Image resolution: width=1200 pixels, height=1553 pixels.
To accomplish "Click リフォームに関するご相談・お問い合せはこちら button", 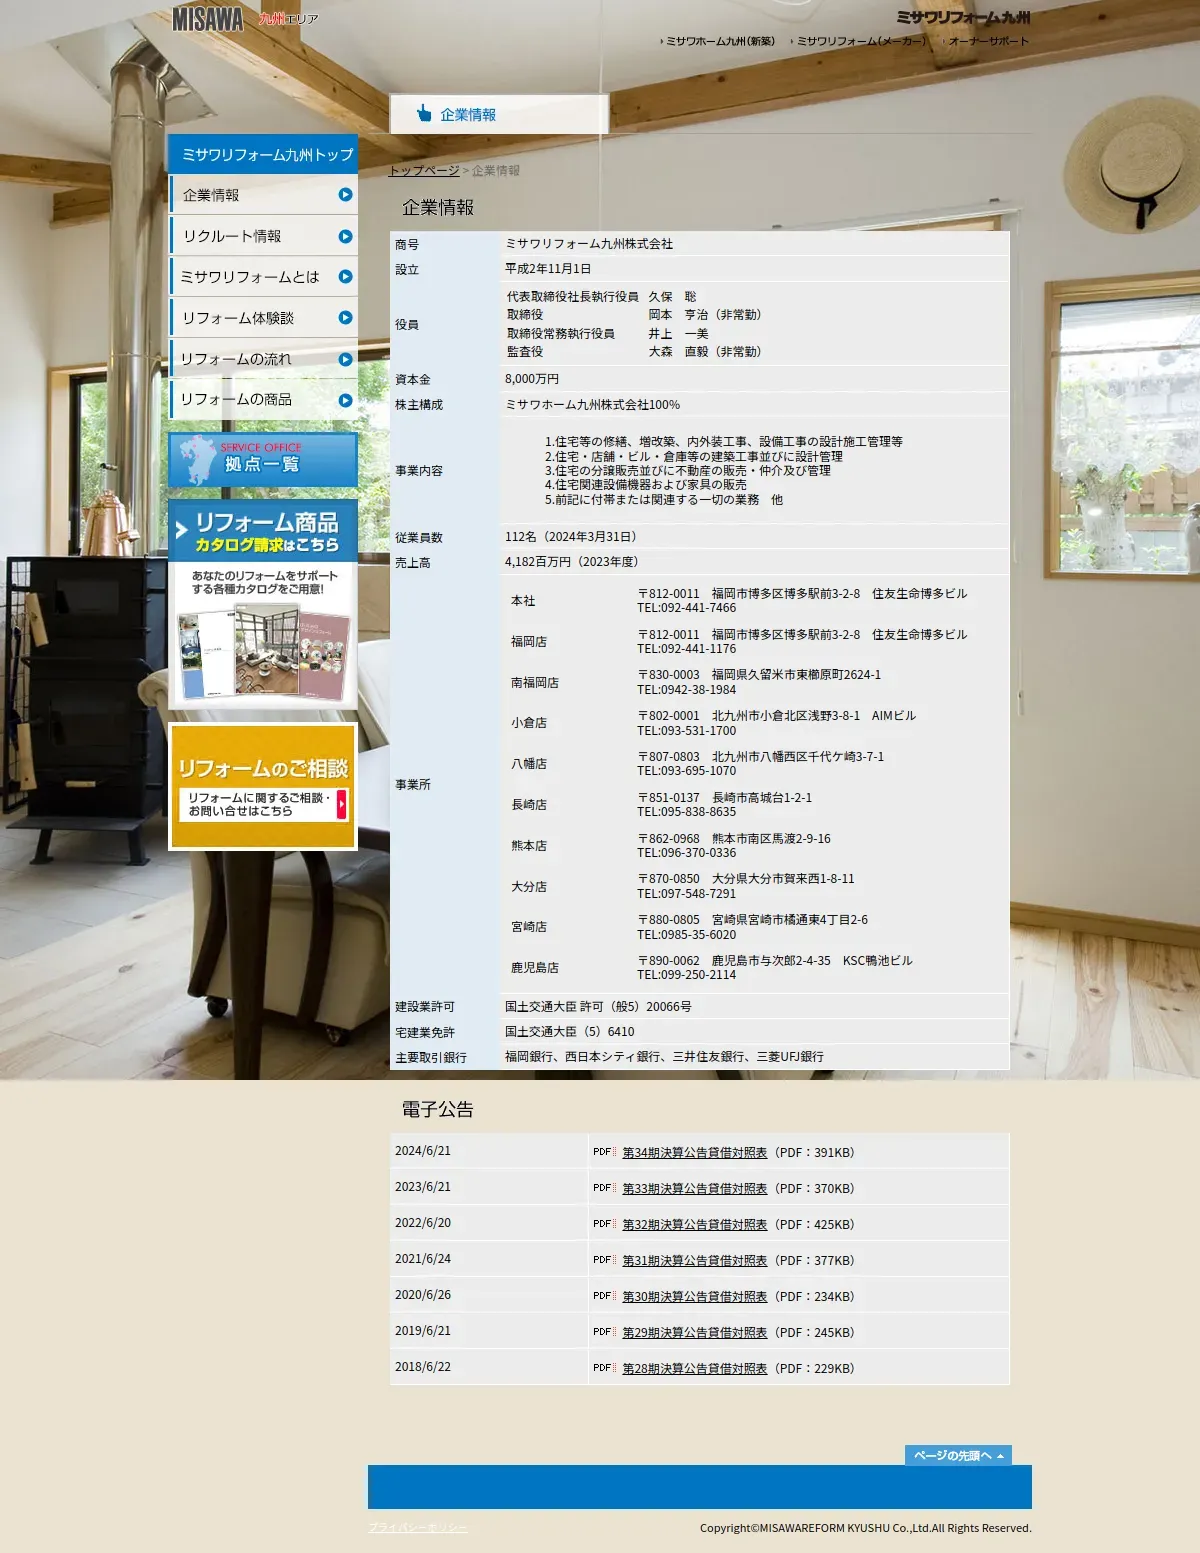I will (x=263, y=804).
